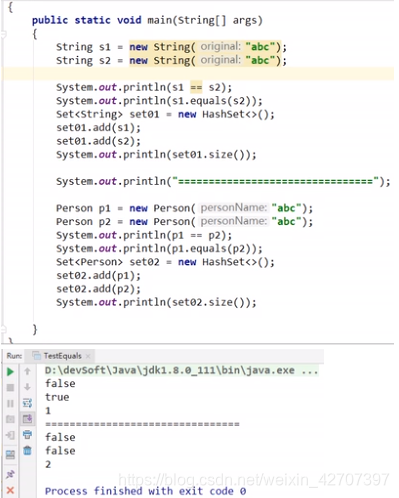Click the java.exe command line in console

(x=182, y=370)
